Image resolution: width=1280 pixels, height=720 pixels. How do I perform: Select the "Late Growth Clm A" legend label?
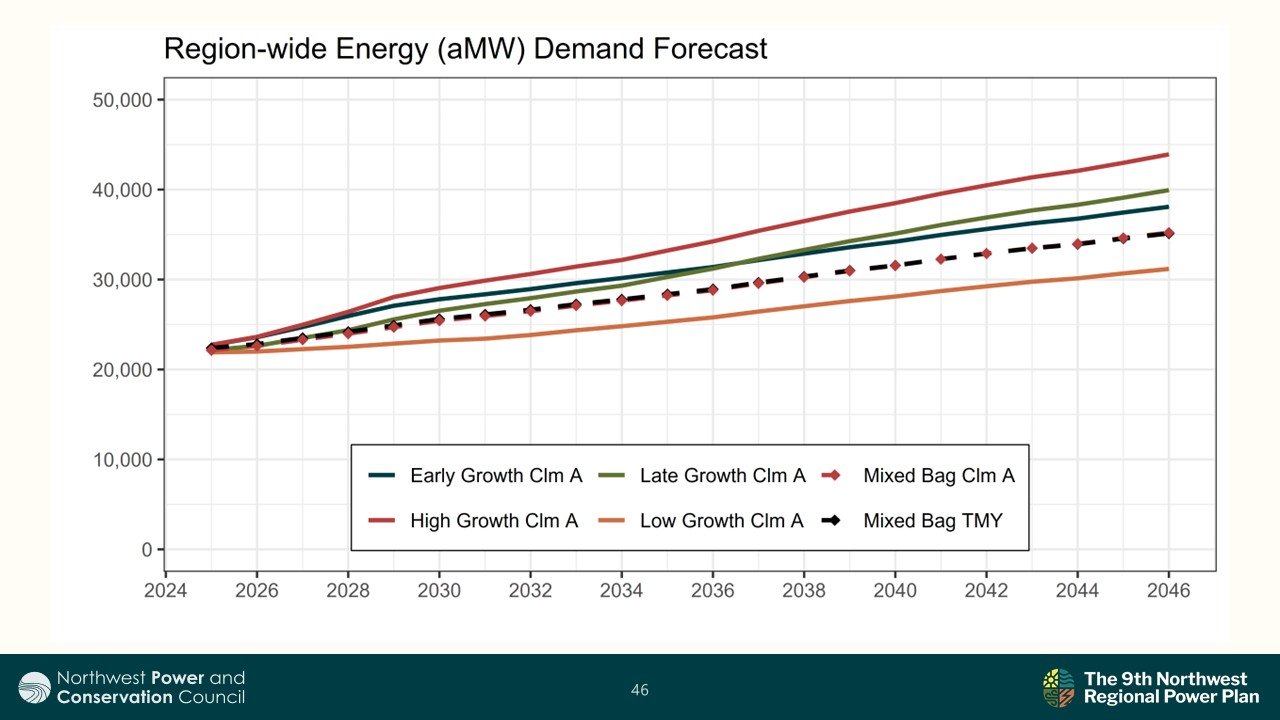point(722,476)
